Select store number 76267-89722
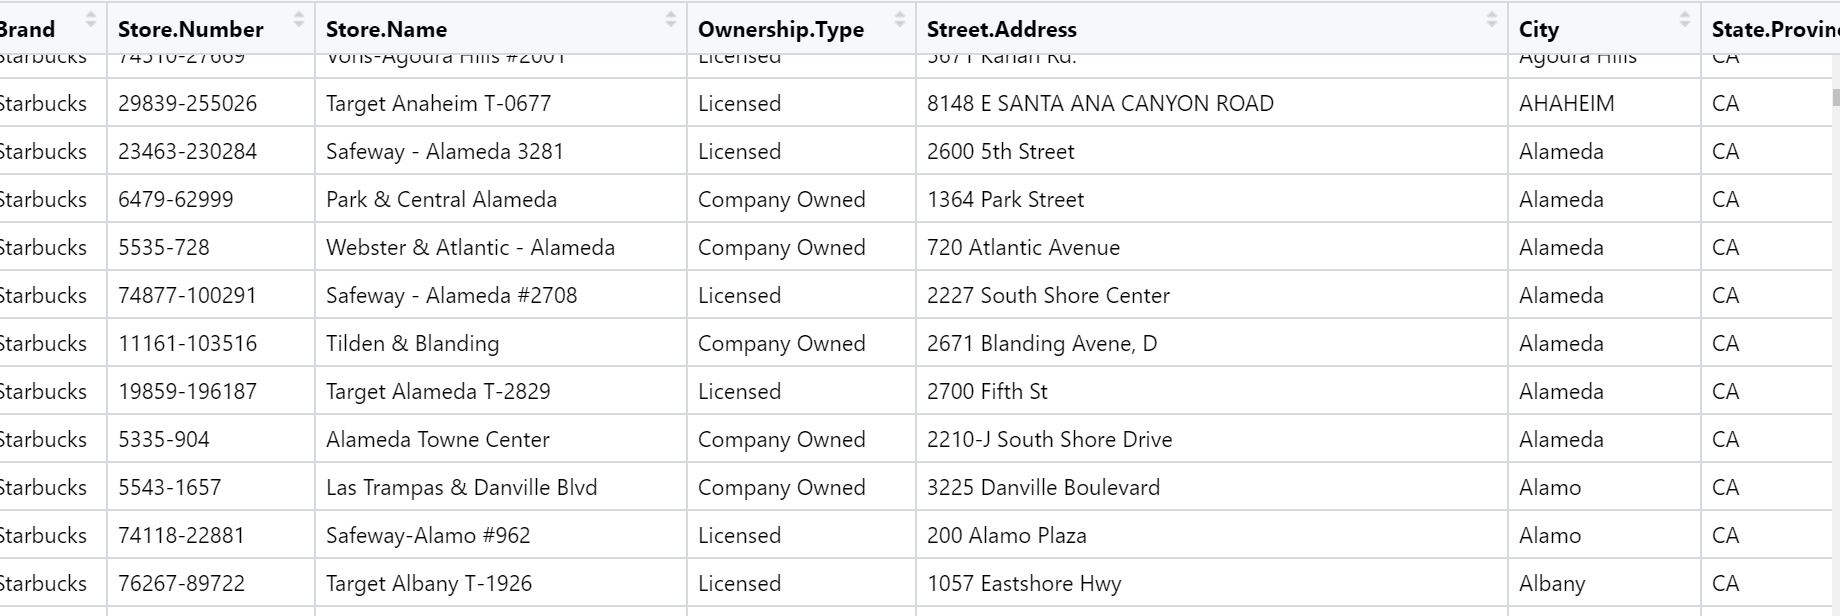 (181, 583)
